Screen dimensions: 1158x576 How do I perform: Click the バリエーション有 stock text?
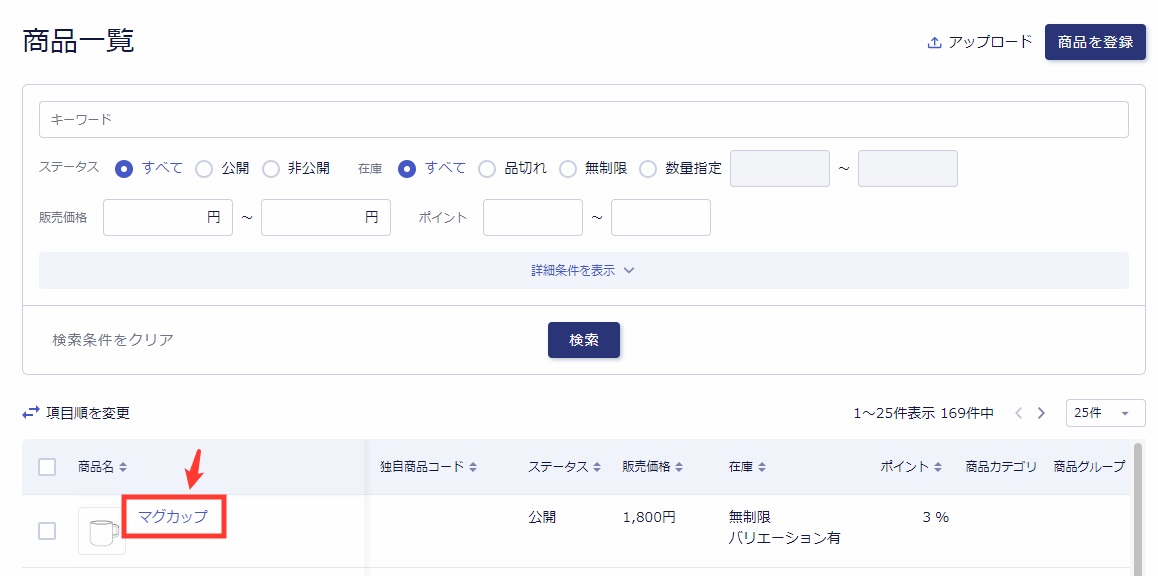coord(784,539)
